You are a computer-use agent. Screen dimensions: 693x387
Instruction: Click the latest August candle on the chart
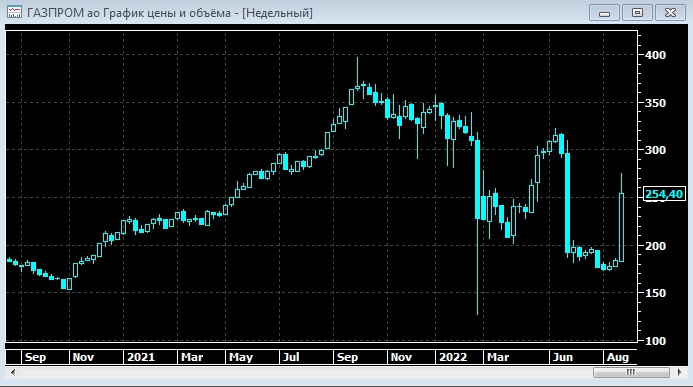pyautogui.click(x=621, y=218)
